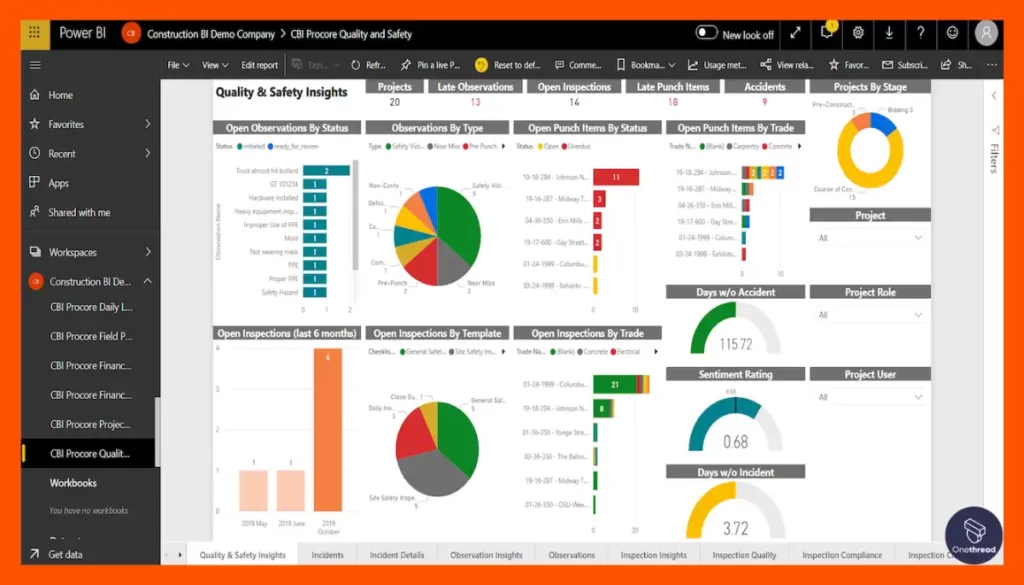Image resolution: width=1024 pixels, height=585 pixels.
Task: Open the app launcher waffle icon
Action: click(x=35, y=34)
